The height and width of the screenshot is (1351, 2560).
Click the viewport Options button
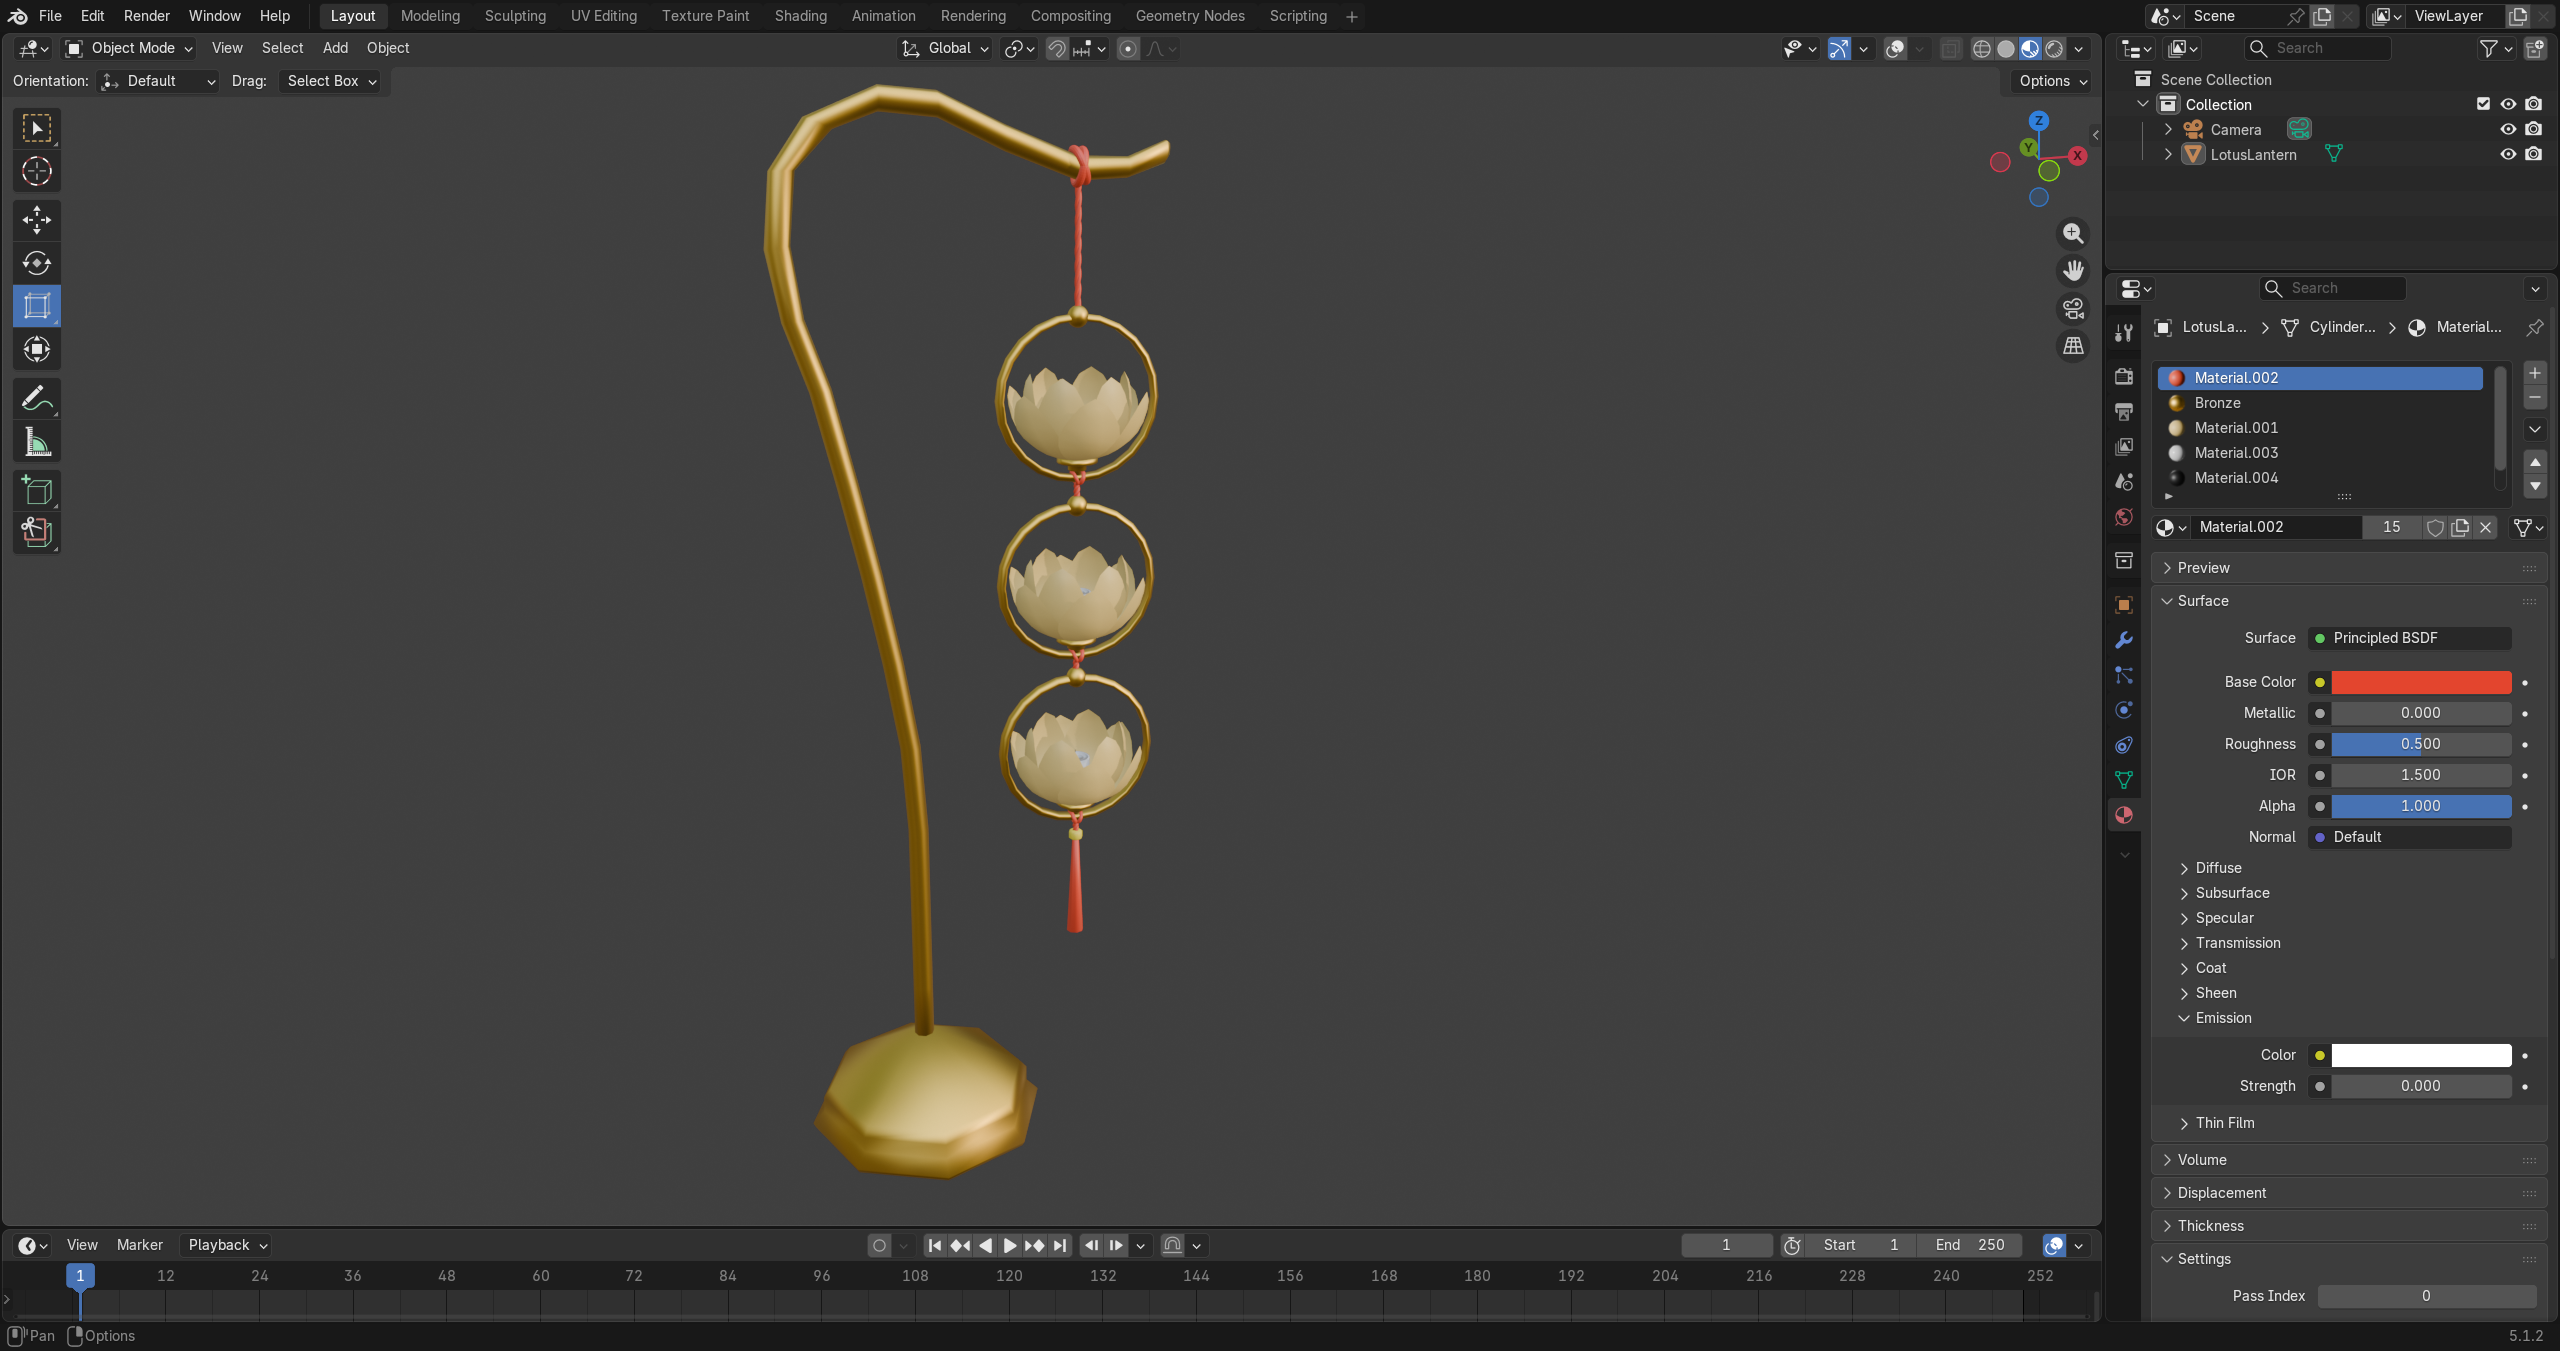click(2053, 81)
